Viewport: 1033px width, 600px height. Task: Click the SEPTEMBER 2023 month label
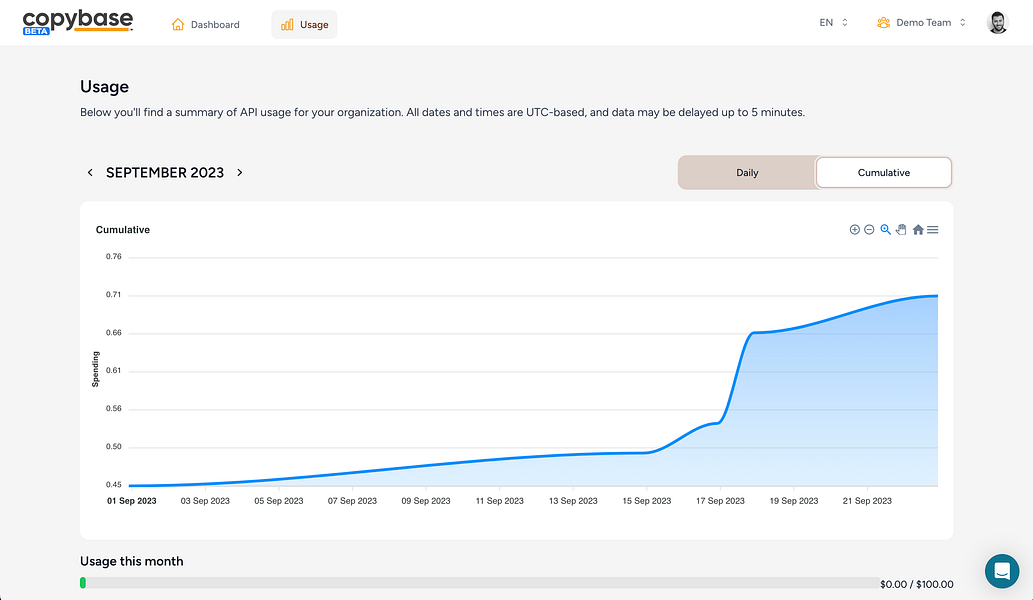click(x=165, y=172)
